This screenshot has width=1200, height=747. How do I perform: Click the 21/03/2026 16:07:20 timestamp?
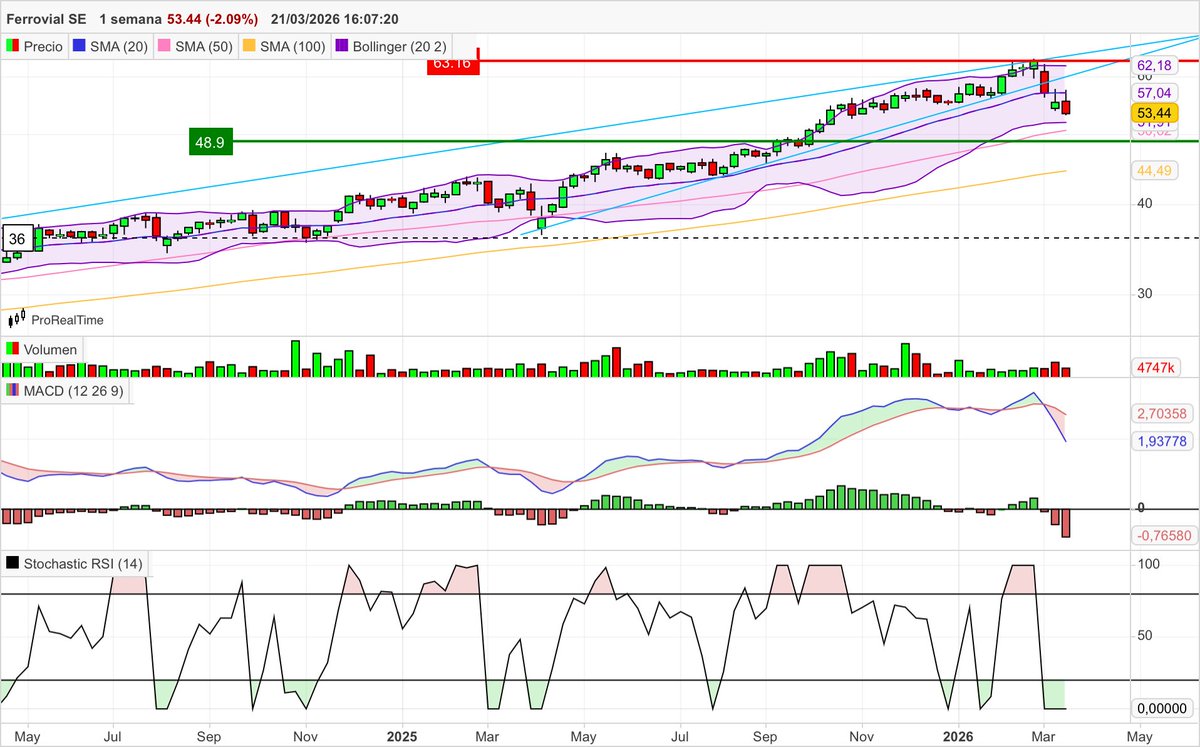(x=335, y=19)
